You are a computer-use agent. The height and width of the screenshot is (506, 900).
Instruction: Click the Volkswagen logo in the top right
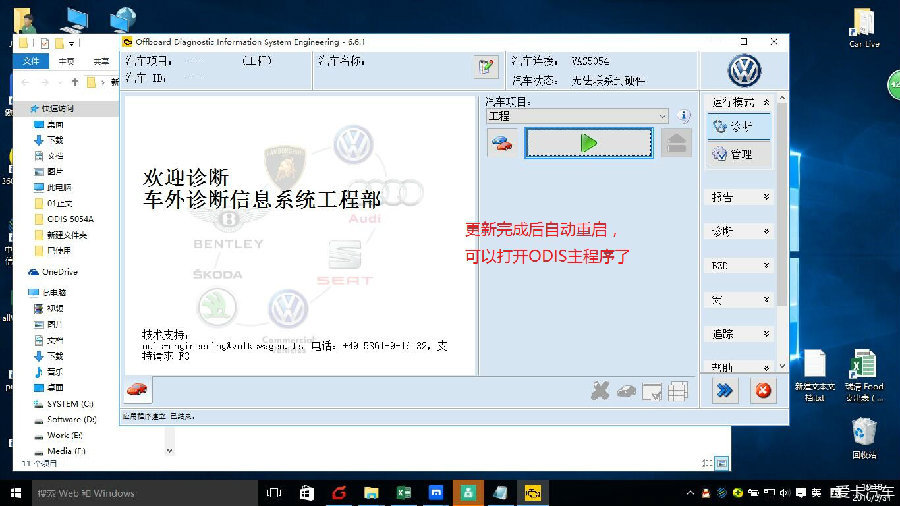point(744,71)
